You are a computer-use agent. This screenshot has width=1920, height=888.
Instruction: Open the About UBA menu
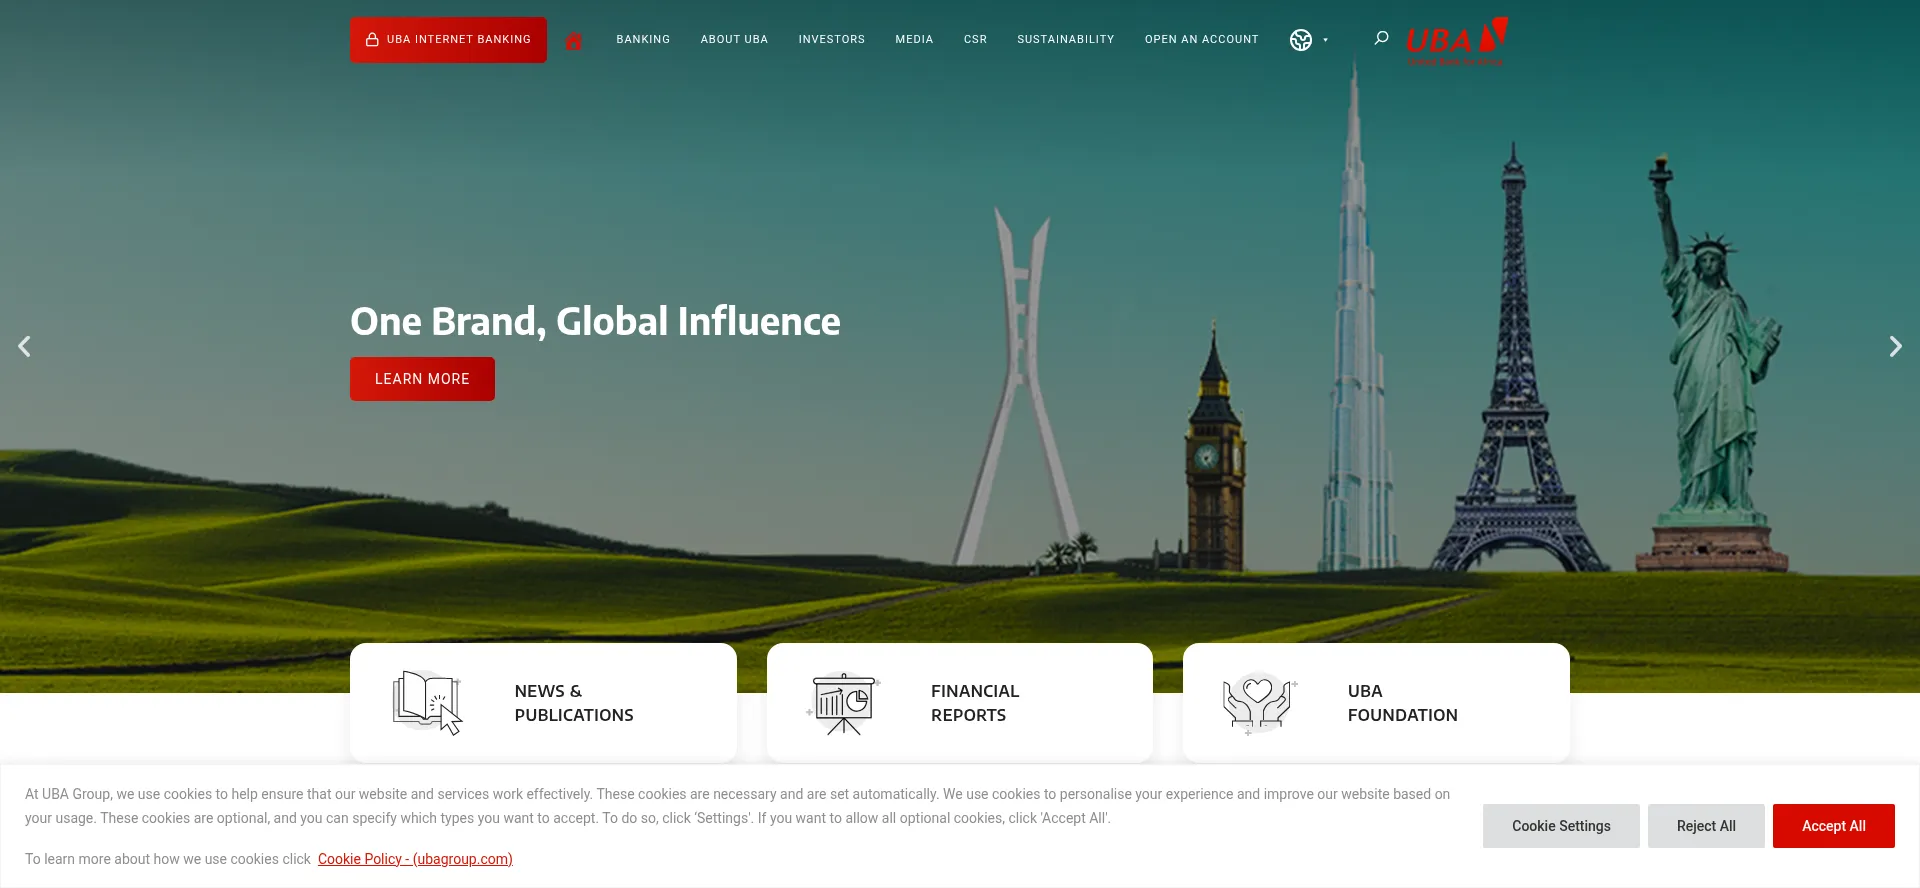734,40
